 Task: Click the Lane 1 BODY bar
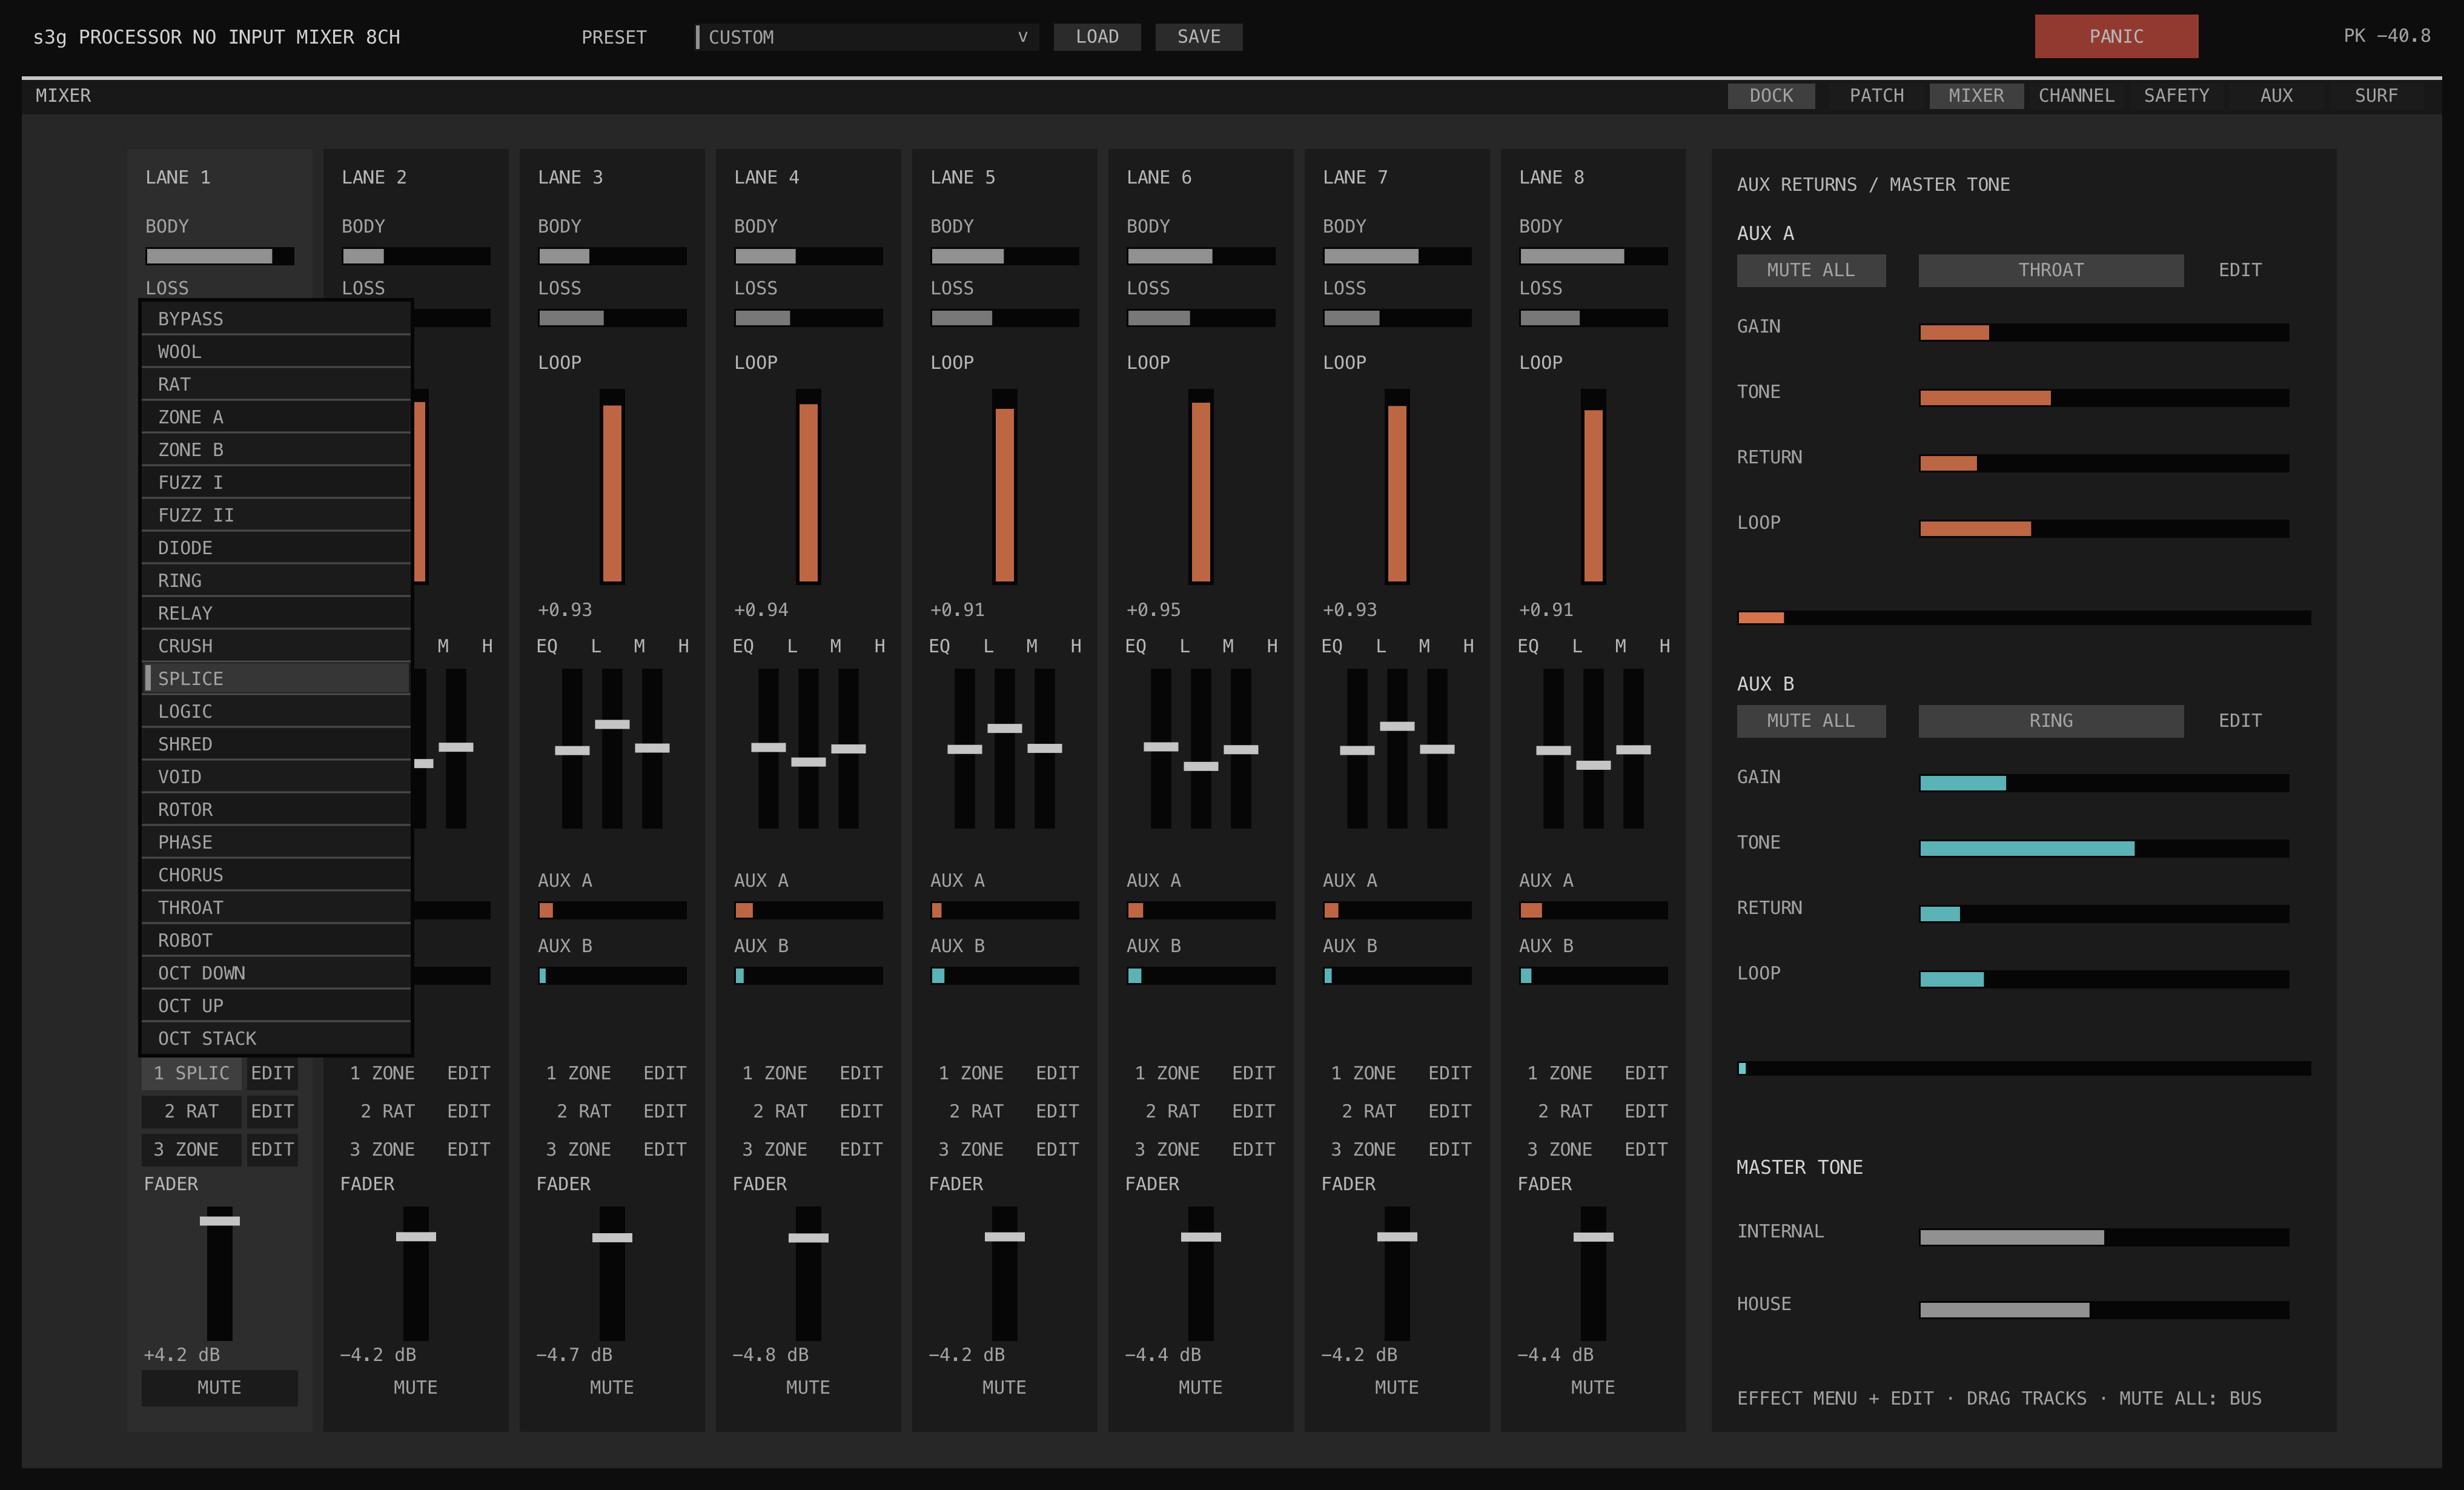[220, 257]
